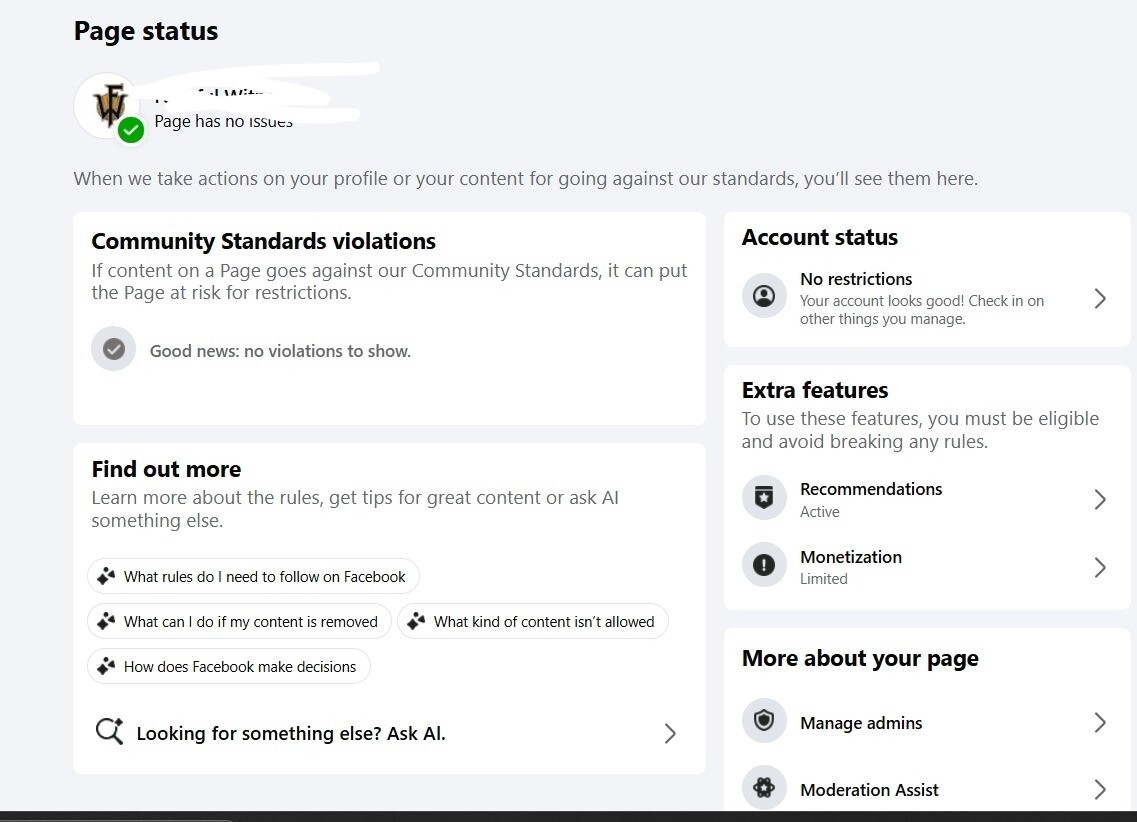The image size is (1137, 822).
Task: Click the Manage admins shield icon
Action: (x=764, y=721)
